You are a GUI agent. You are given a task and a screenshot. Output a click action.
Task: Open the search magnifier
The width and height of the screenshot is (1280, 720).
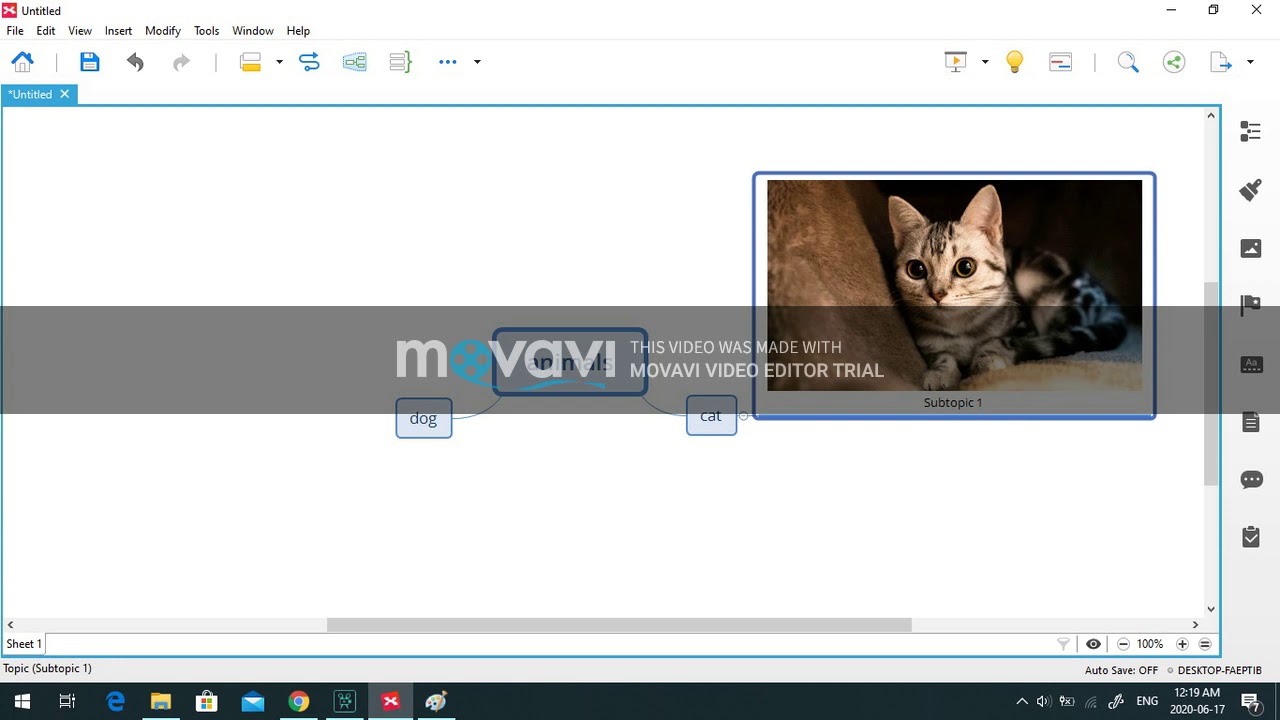(x=1128, y=62)
